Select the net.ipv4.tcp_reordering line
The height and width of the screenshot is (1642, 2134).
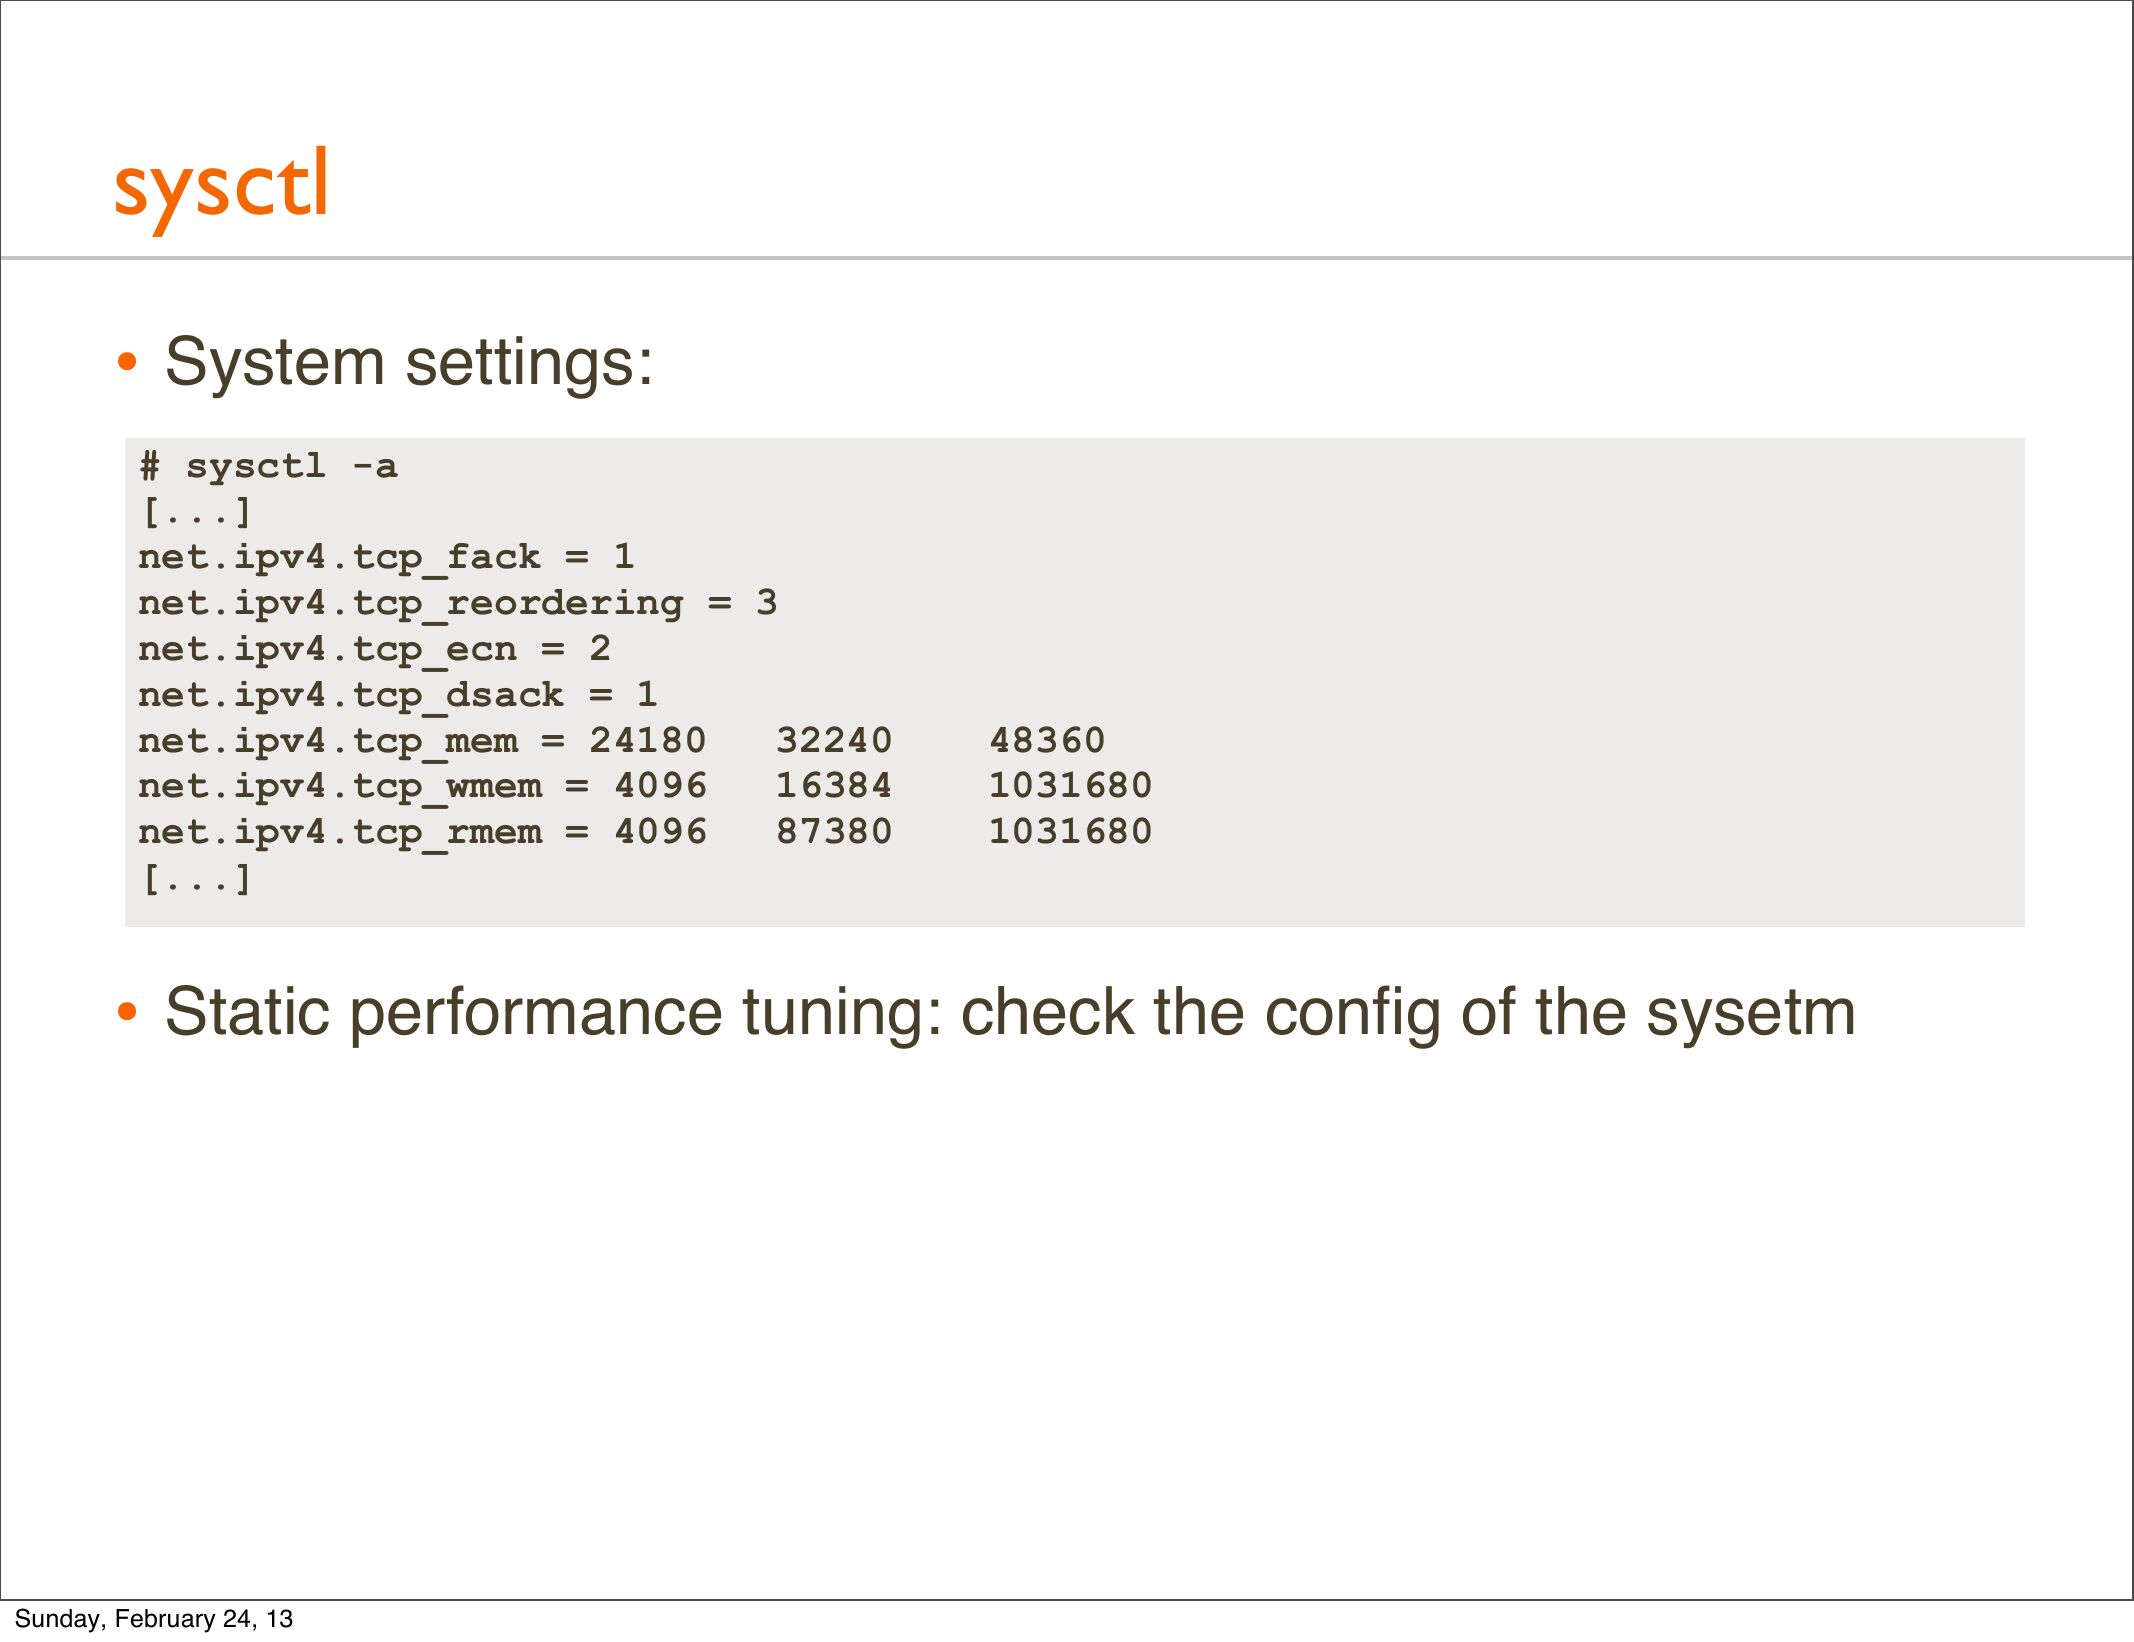click(x=457, y=604)
